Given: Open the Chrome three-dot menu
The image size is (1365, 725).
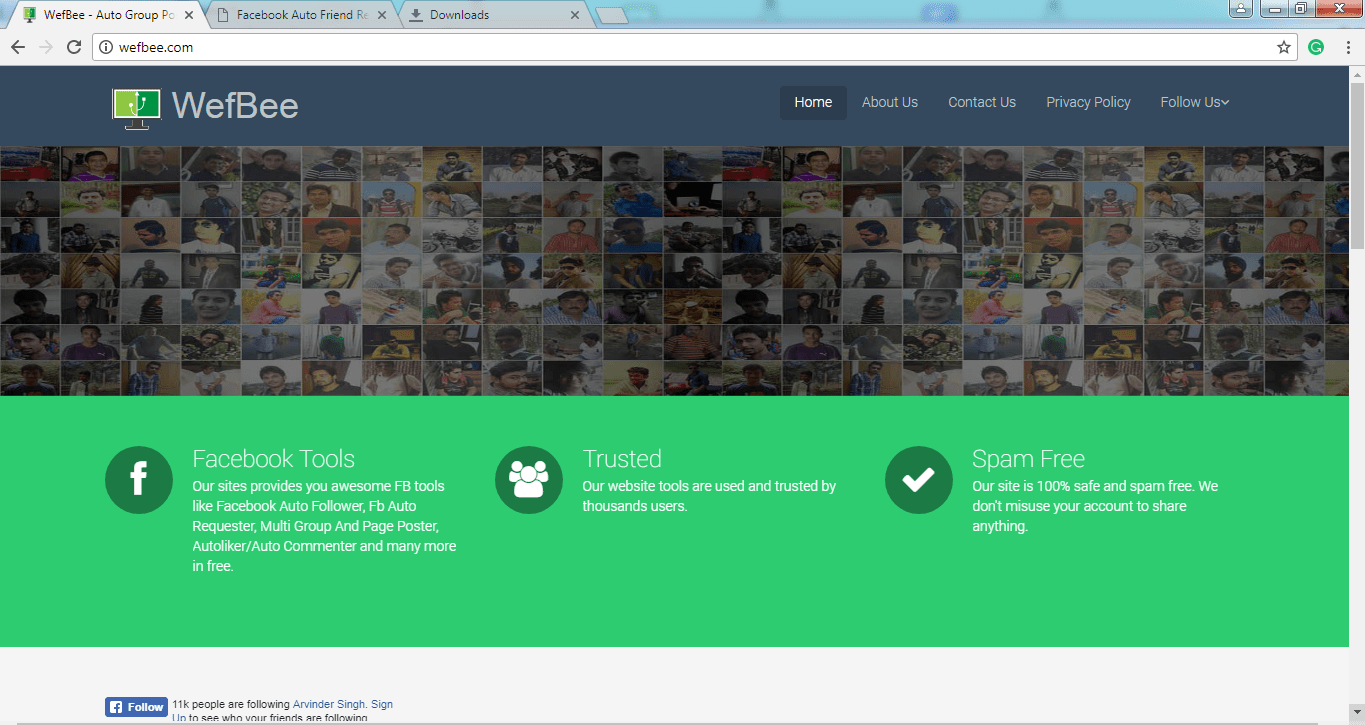Looking at the screenshot, I should tap(1347, 47).
